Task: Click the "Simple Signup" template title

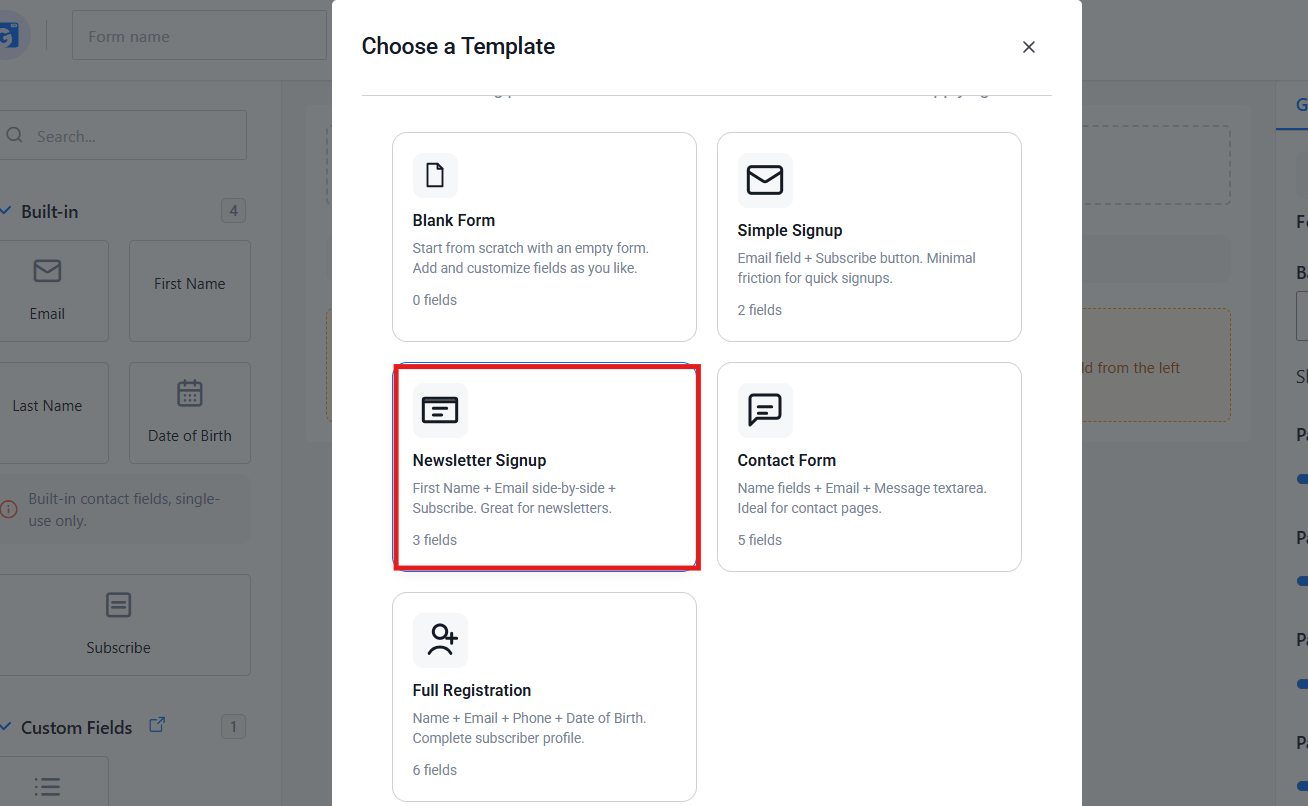Action: [x=790, y=230]
